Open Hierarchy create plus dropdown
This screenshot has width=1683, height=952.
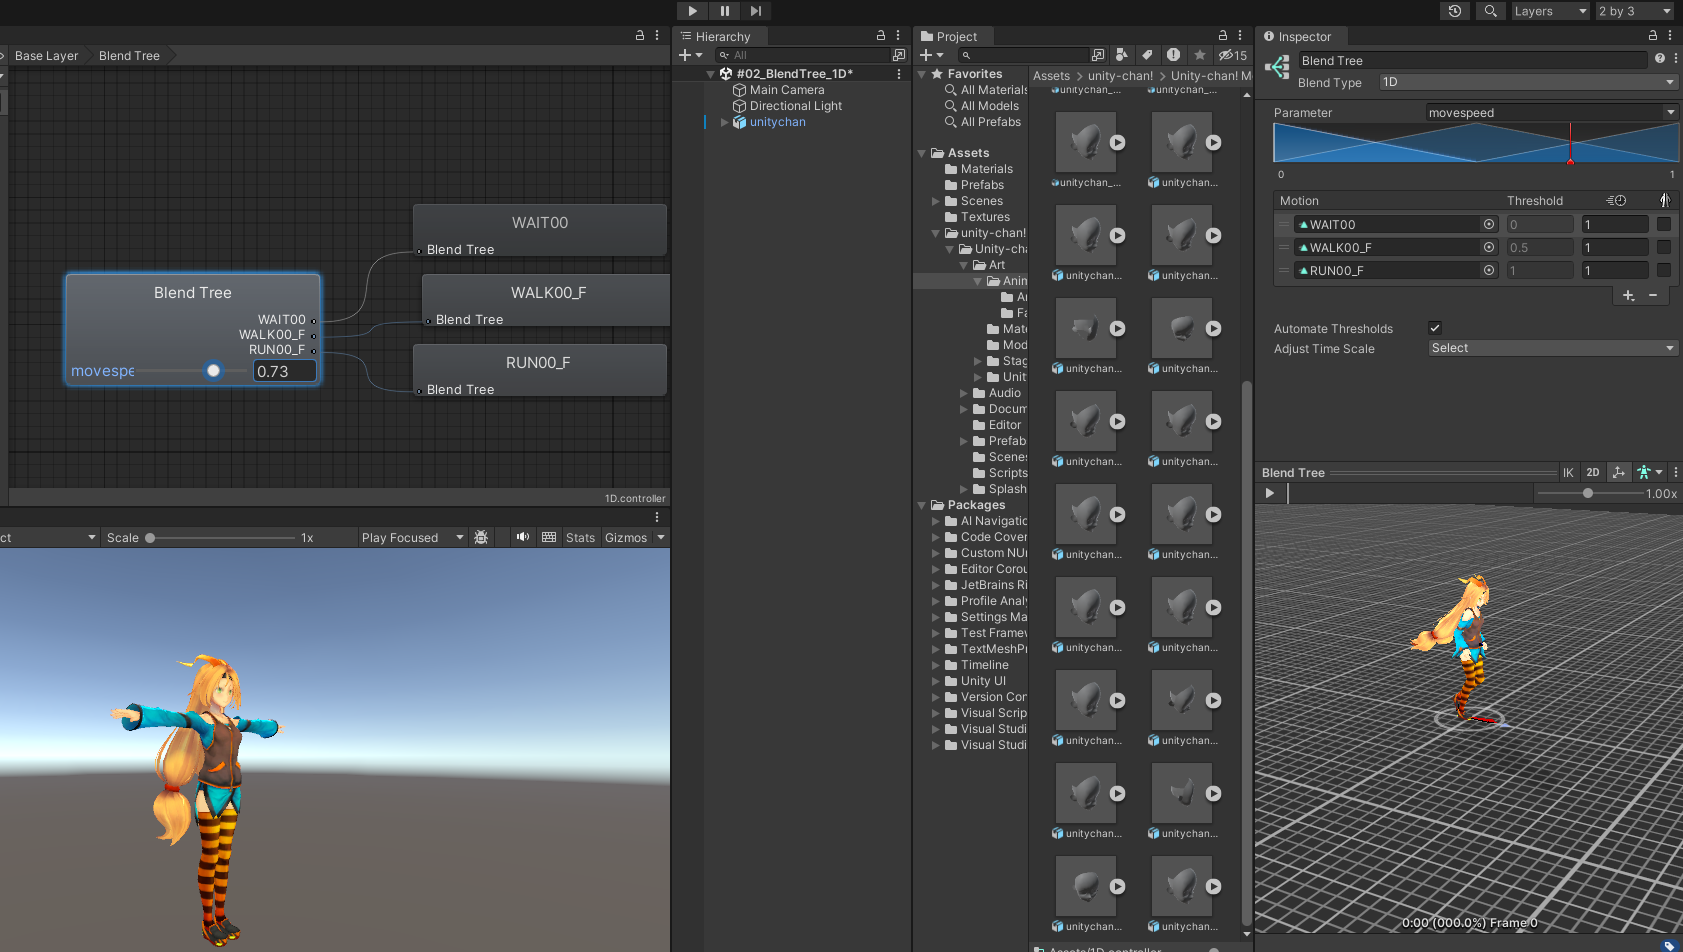(x=690, y=55)
